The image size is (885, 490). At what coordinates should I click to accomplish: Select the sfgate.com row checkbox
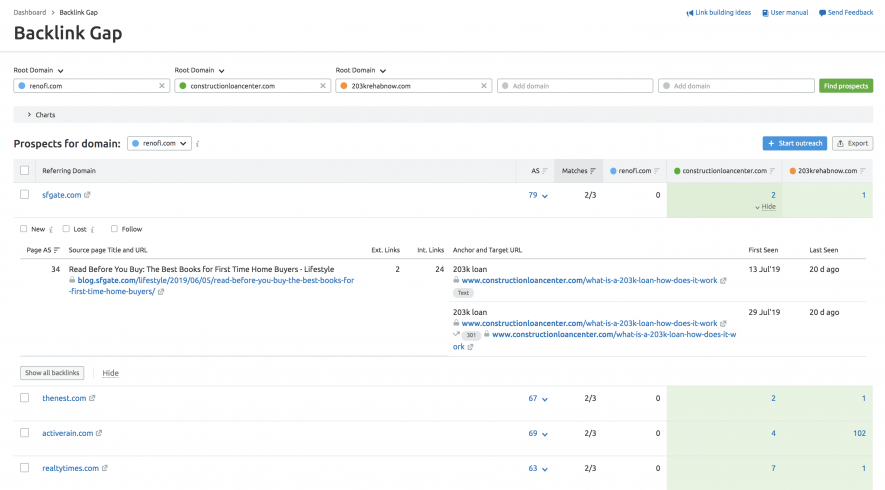point(24,194)
